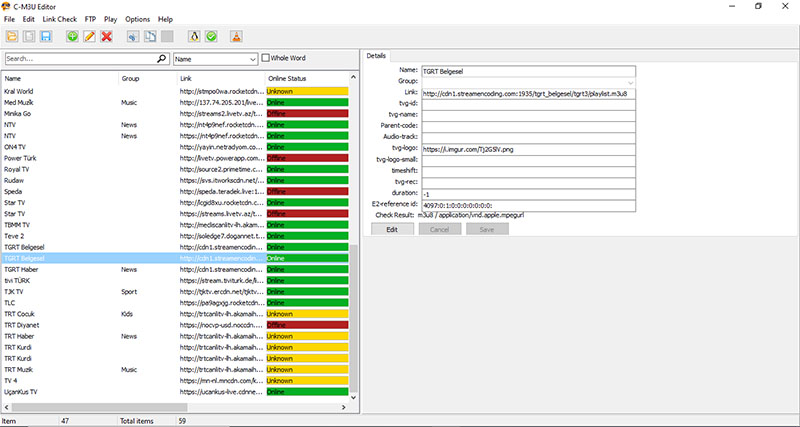Screen dimensions: 800x427
Task: Click the grayed-out paste toolbar icon
Action: [x=167, y=36]
